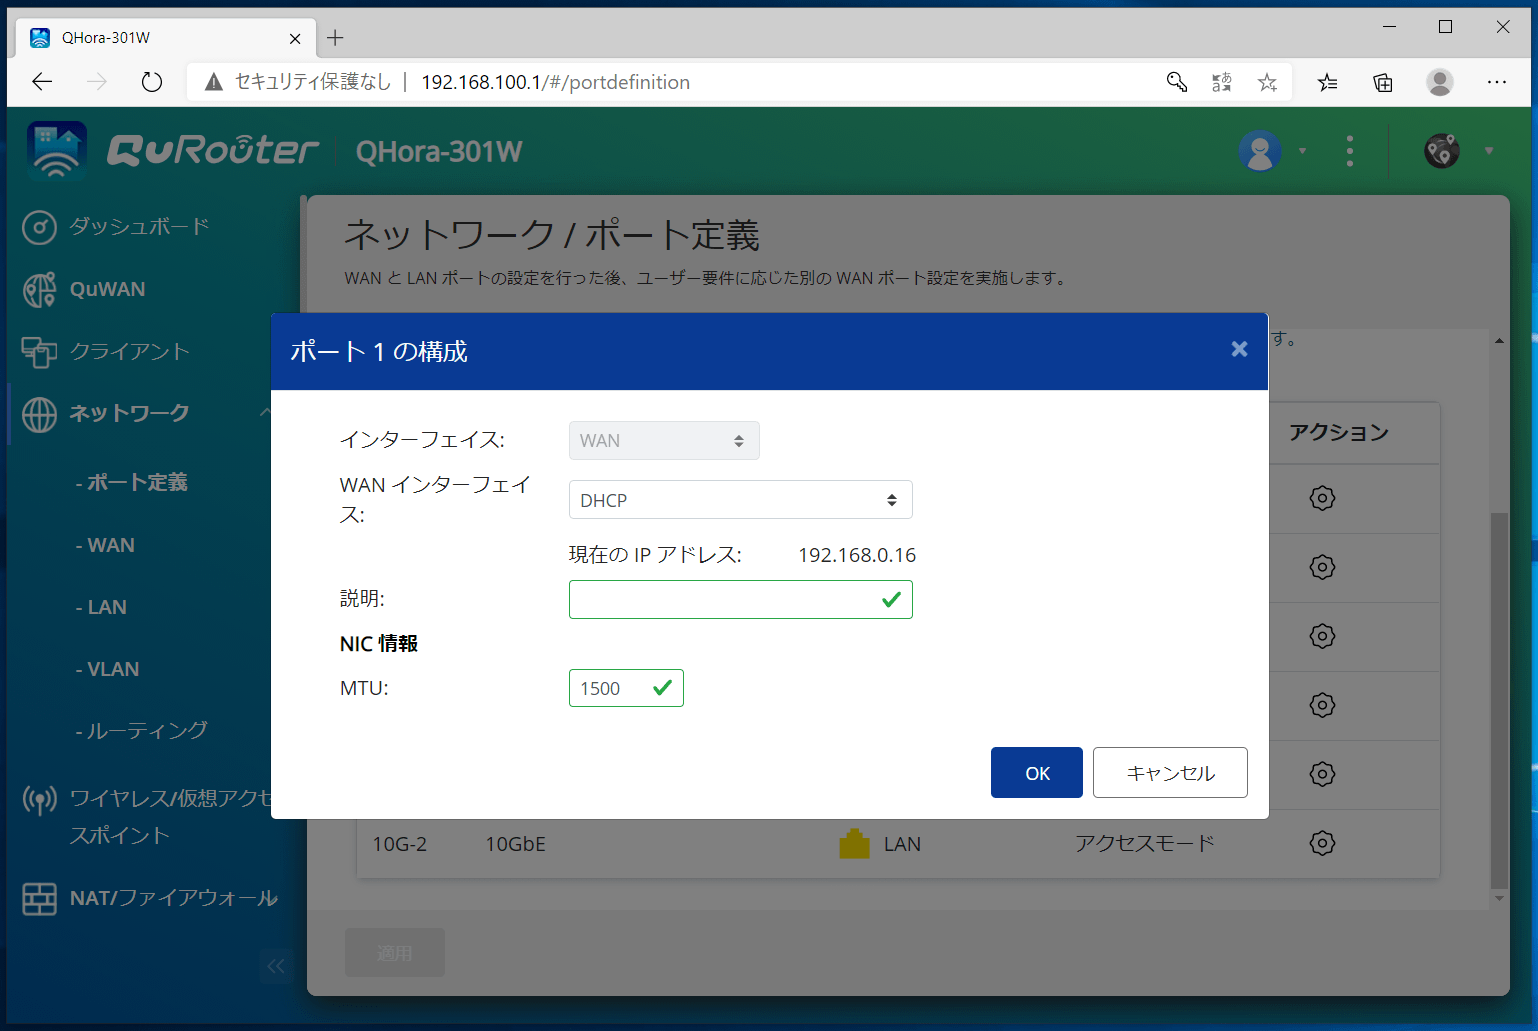The height and width of the screenshot is (1031, 1538).
Task: Click the address bar URL
Action: 555,82
